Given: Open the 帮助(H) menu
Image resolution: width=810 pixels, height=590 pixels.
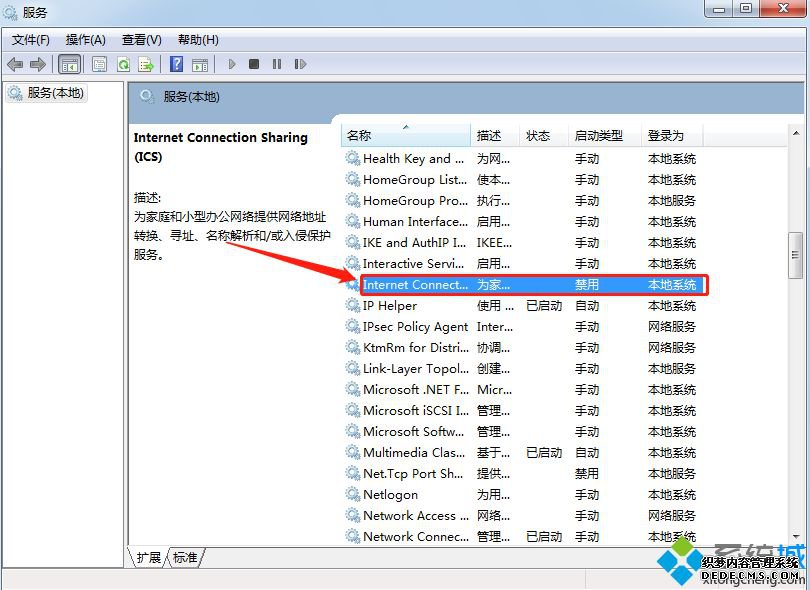Looking at the screenshot, I should 198,40.
